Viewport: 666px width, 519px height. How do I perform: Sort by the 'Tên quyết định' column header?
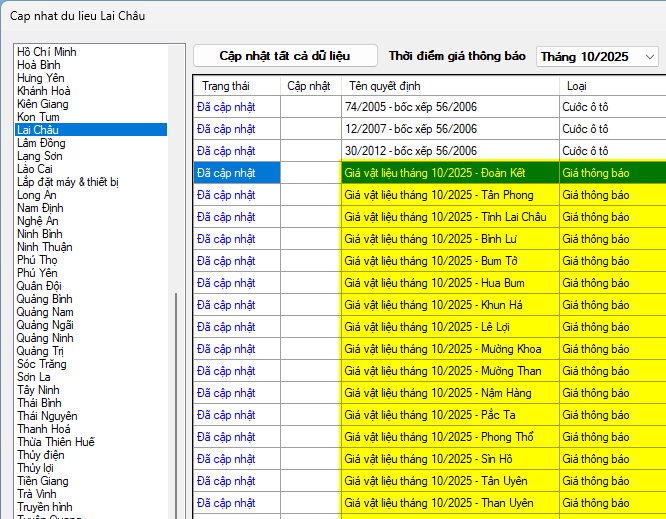click(385, 86)
